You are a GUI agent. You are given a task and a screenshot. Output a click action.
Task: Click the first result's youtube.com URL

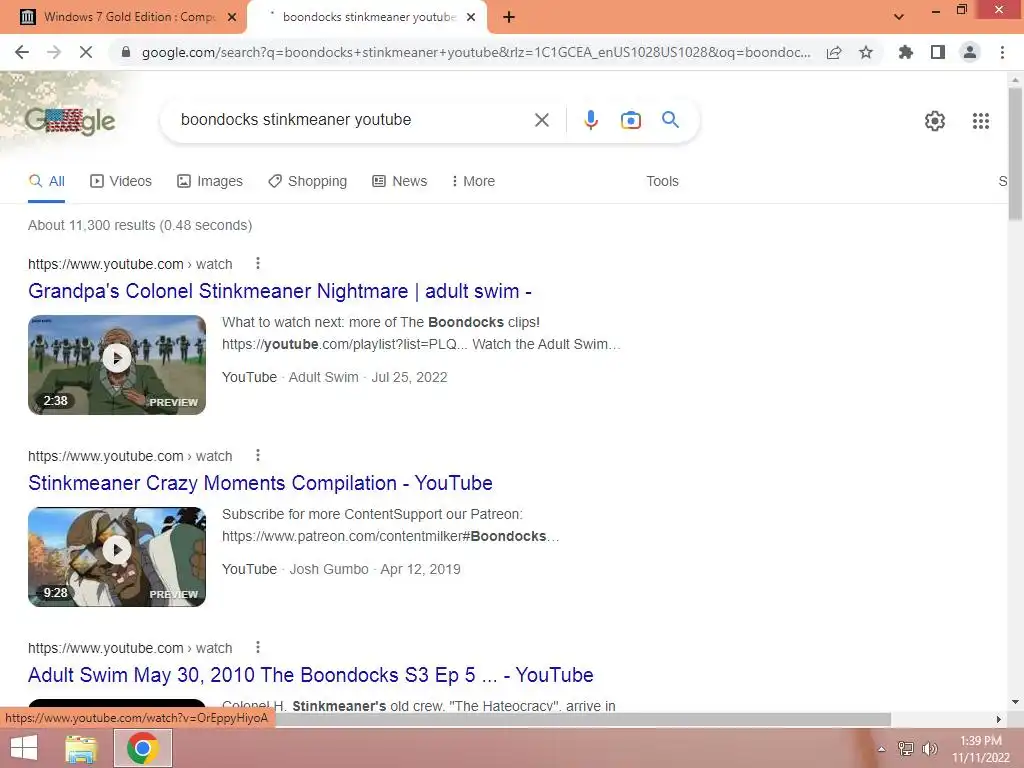coord(130,264)
